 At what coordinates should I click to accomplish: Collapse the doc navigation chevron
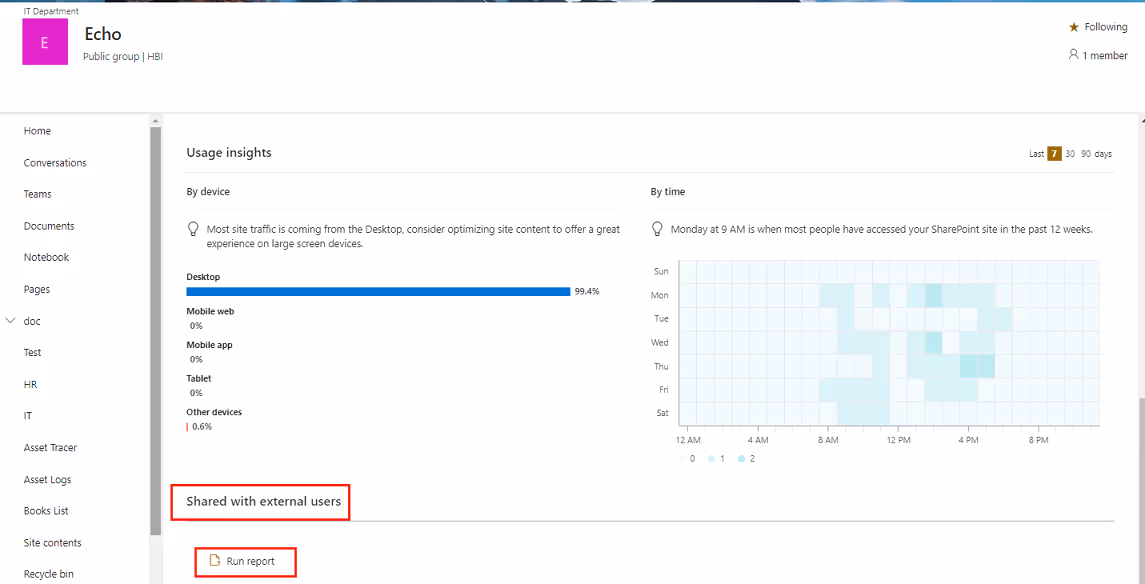pos(10,320)
